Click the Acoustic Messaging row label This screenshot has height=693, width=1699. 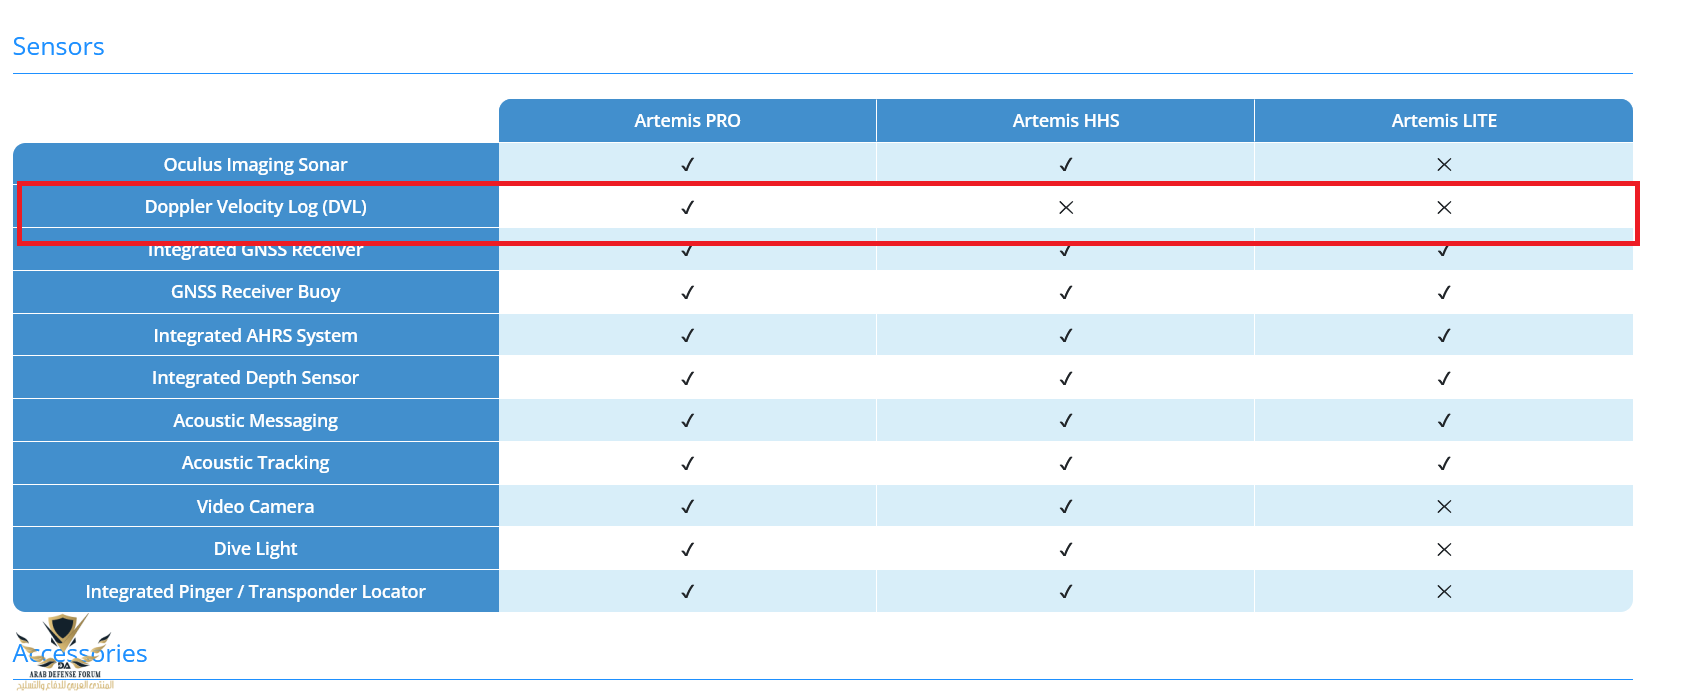pos(255,421)
